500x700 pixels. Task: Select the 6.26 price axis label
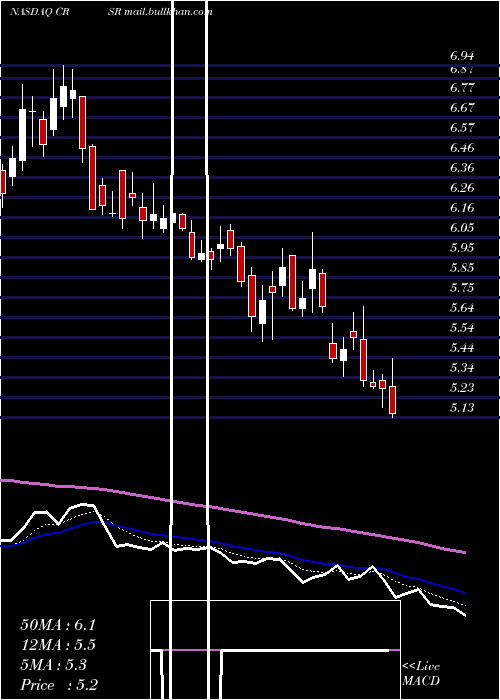(462, 188)
